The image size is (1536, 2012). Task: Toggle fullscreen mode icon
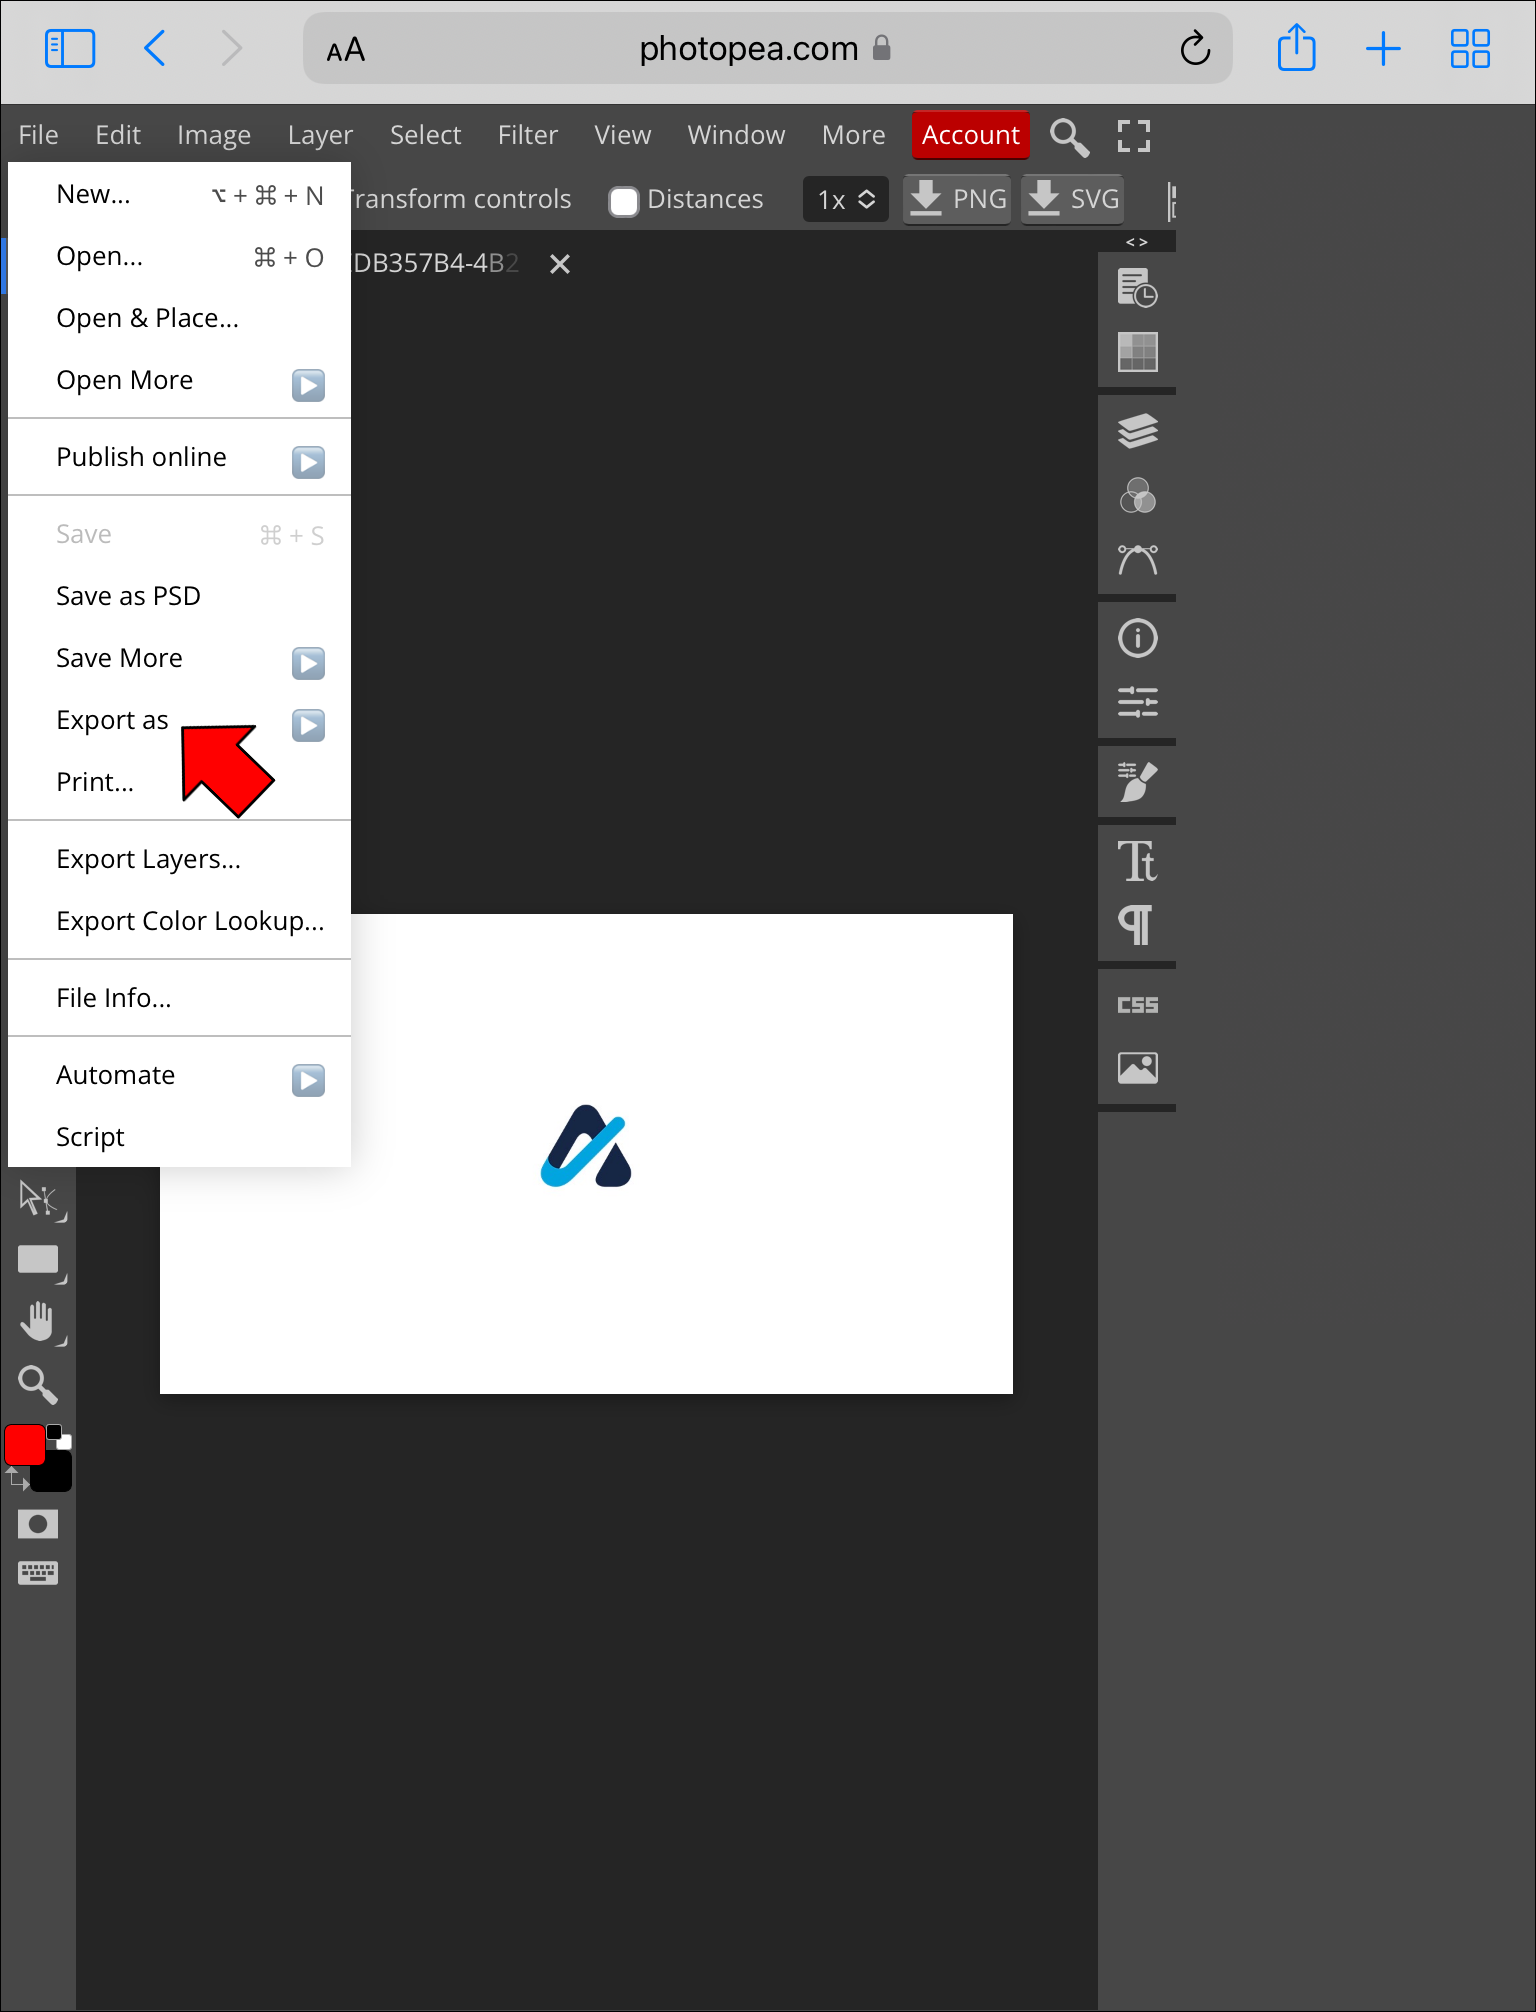coord(1134,136)
